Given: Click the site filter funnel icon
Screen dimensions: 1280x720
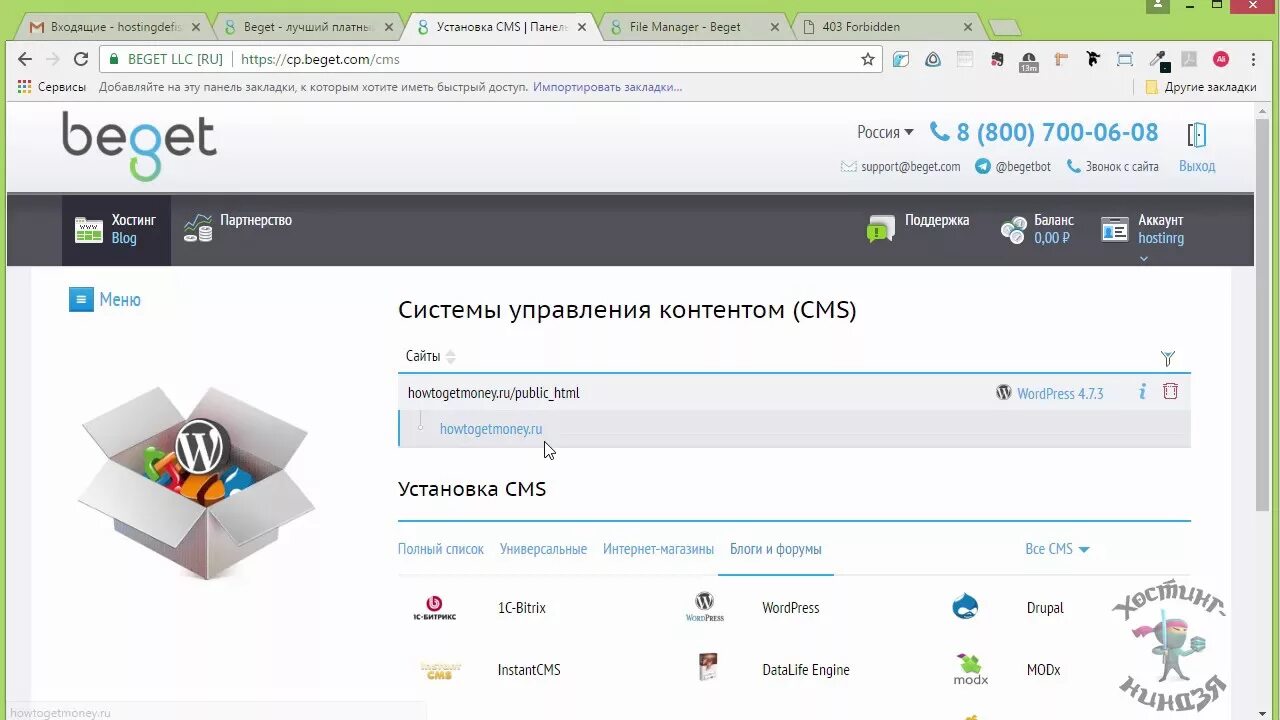Looking at the screenshot, I should pos(1167,357).
